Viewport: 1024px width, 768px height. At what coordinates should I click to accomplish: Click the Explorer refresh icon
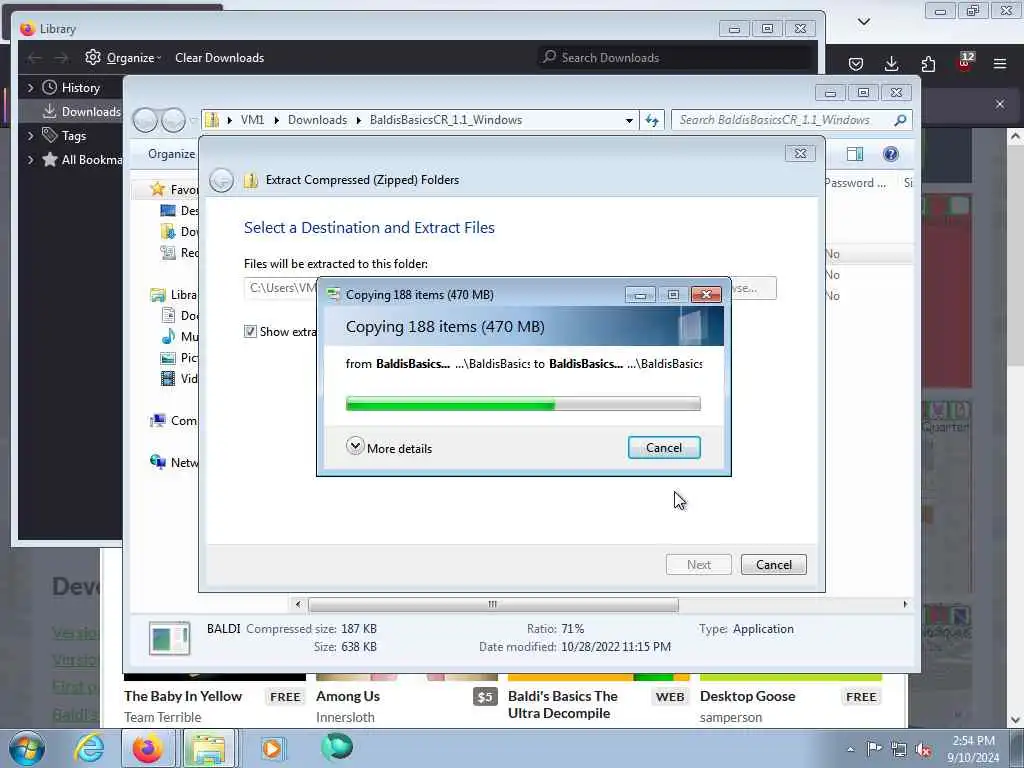652,120
